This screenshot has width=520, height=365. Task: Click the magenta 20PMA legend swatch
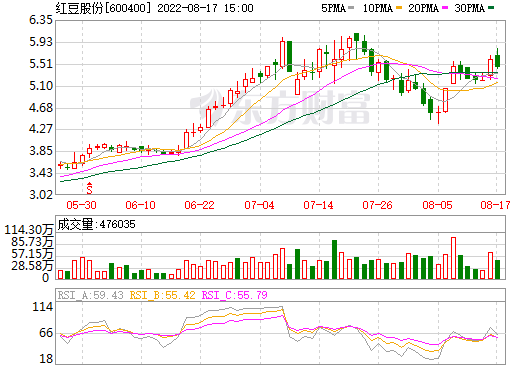[x=445, y=7]
